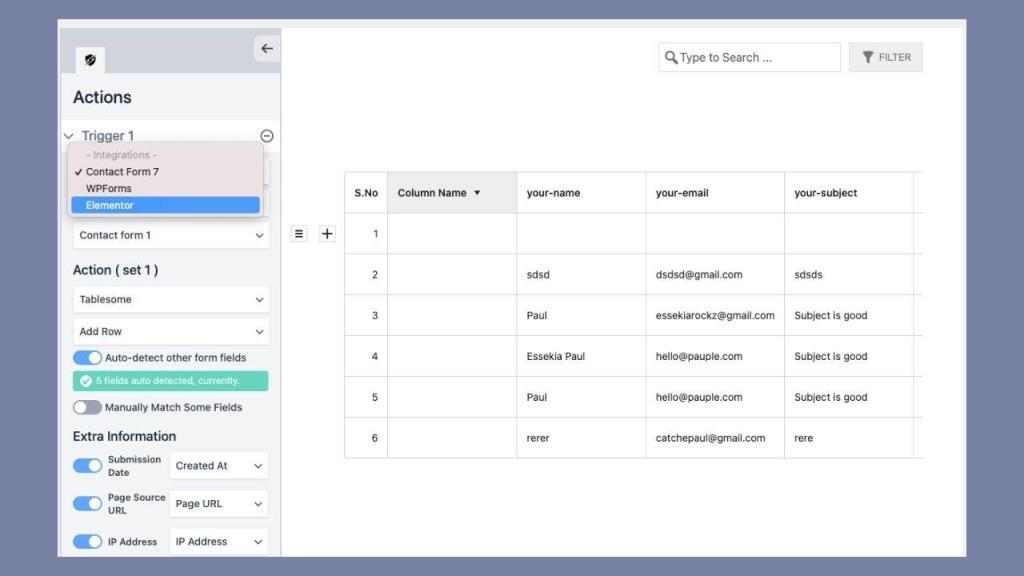Screen dimensions: 1024x576
Task: Add a new column with the plus icon
Action: (x=327, y=233)
